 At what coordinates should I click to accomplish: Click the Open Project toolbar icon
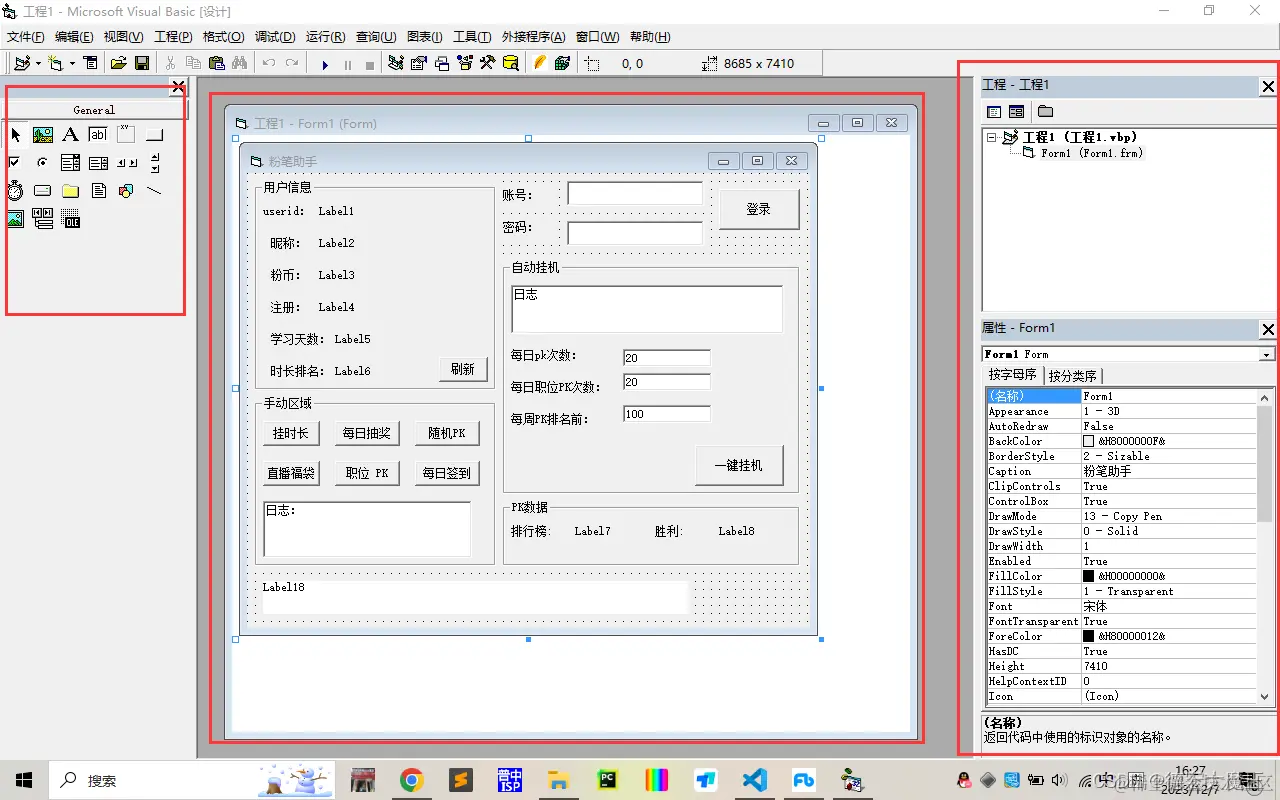point(118,63)
